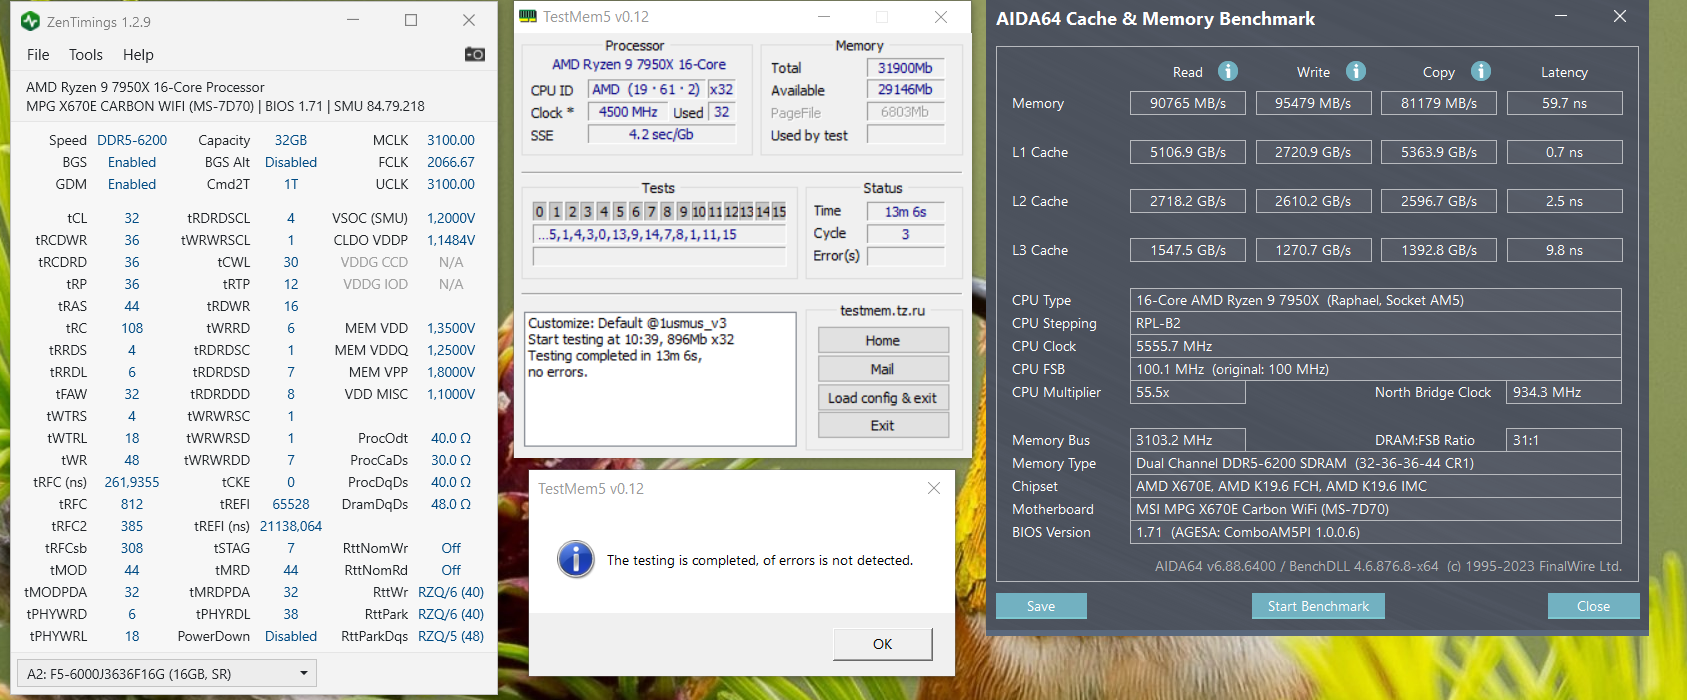This screenshot has width=1687, height=700.
Task: Open the Tools menu in ZenTimings
Action: [x=86, y=55]
